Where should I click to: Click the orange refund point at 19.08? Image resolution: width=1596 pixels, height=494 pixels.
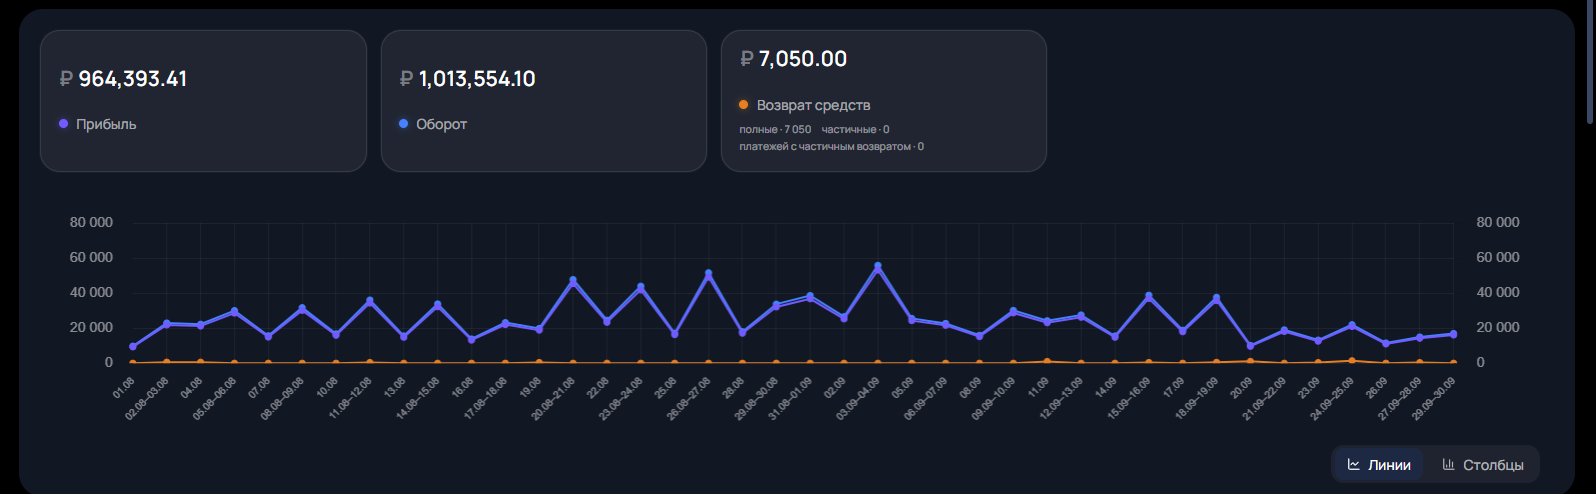tap(539, 362)
